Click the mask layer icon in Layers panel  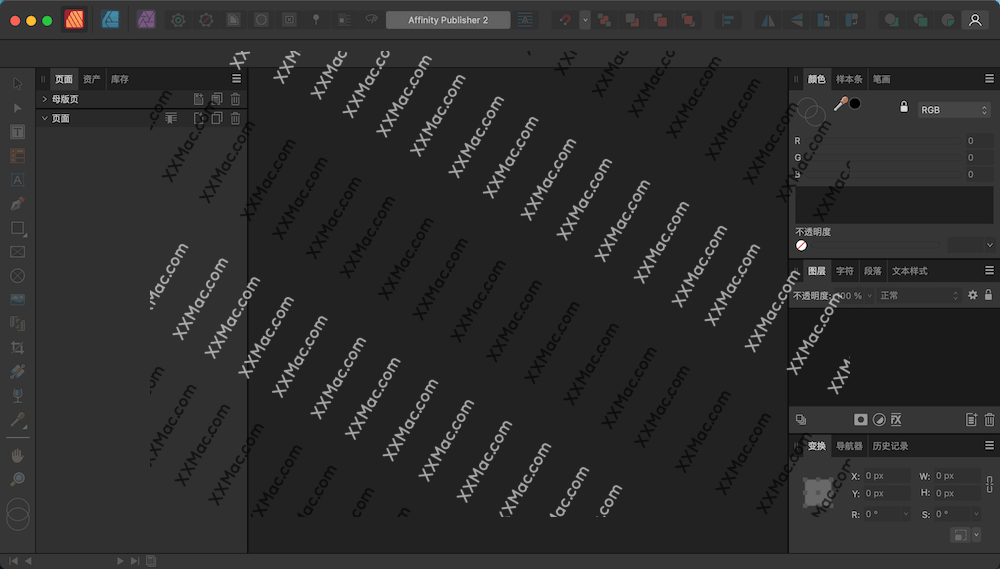click(x=860, y=420)
